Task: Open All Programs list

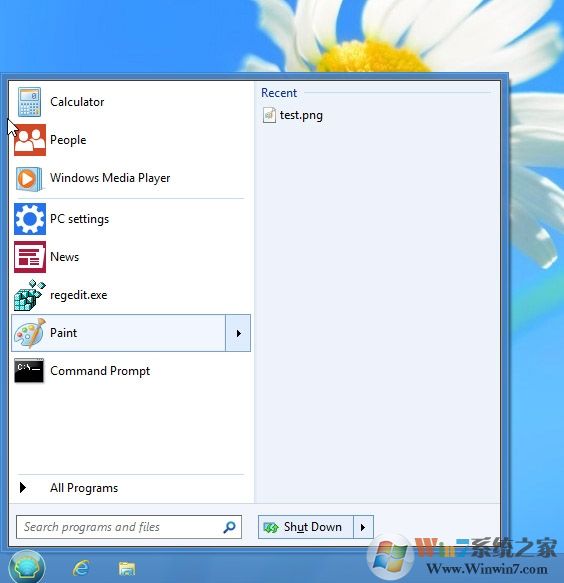Action: coord(84,488)
